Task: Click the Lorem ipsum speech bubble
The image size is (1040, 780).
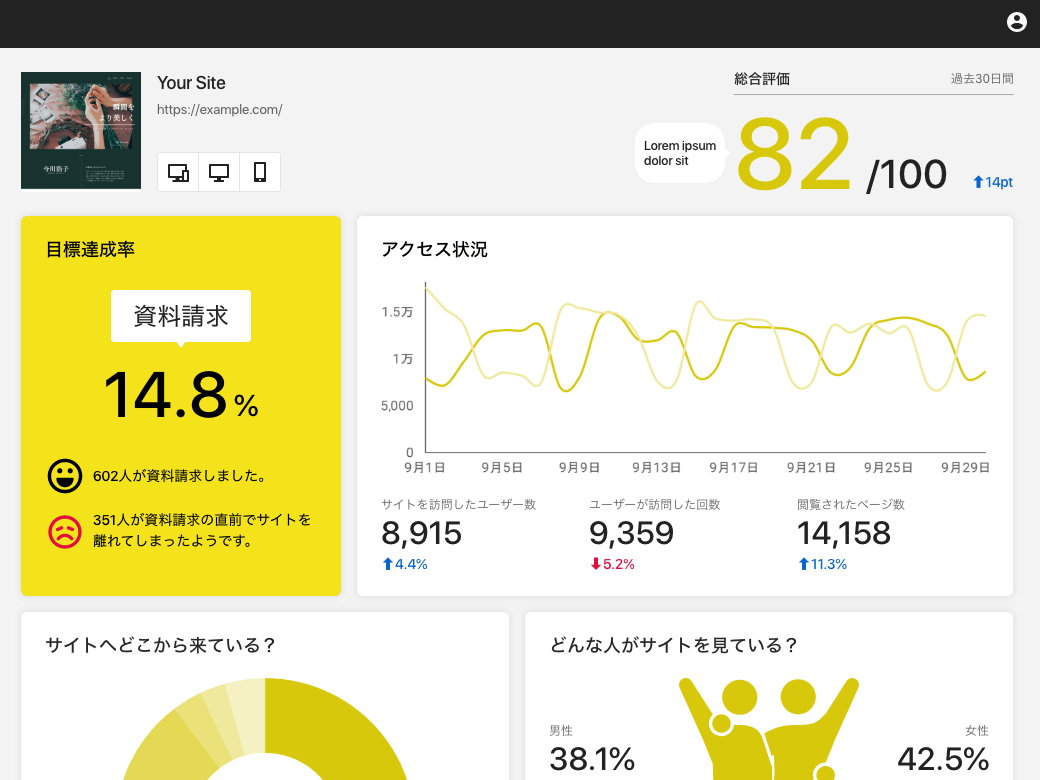Action: 680,153
